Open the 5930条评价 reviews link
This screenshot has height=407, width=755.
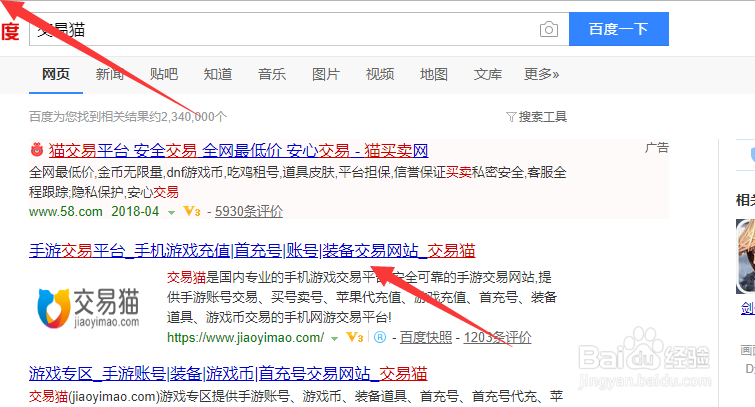249,211
